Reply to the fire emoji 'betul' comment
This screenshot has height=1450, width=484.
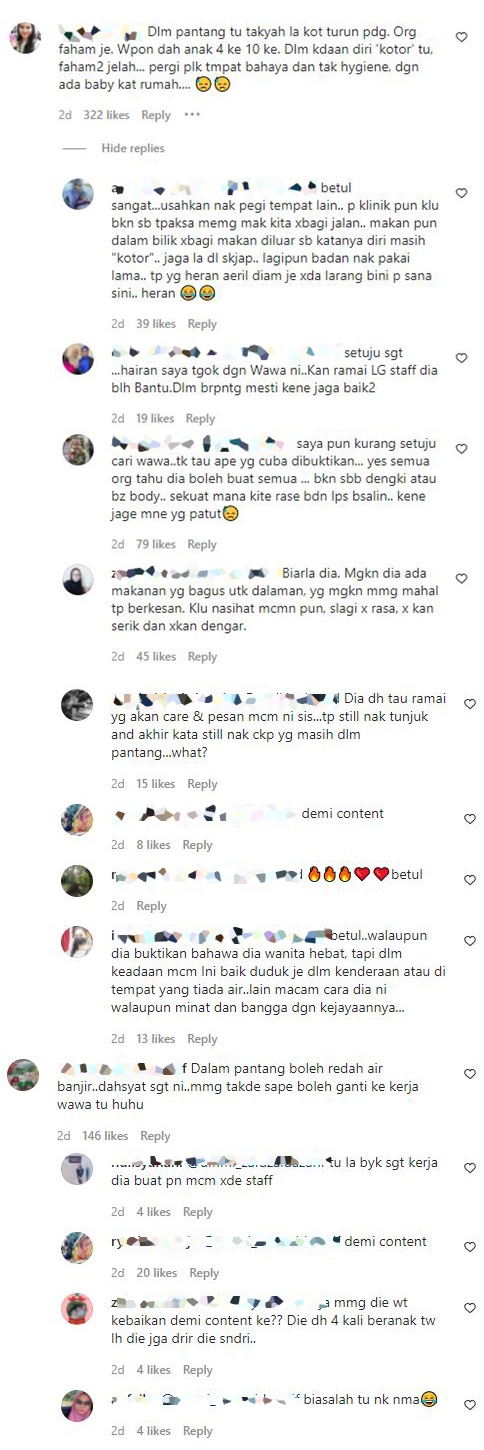151,906
